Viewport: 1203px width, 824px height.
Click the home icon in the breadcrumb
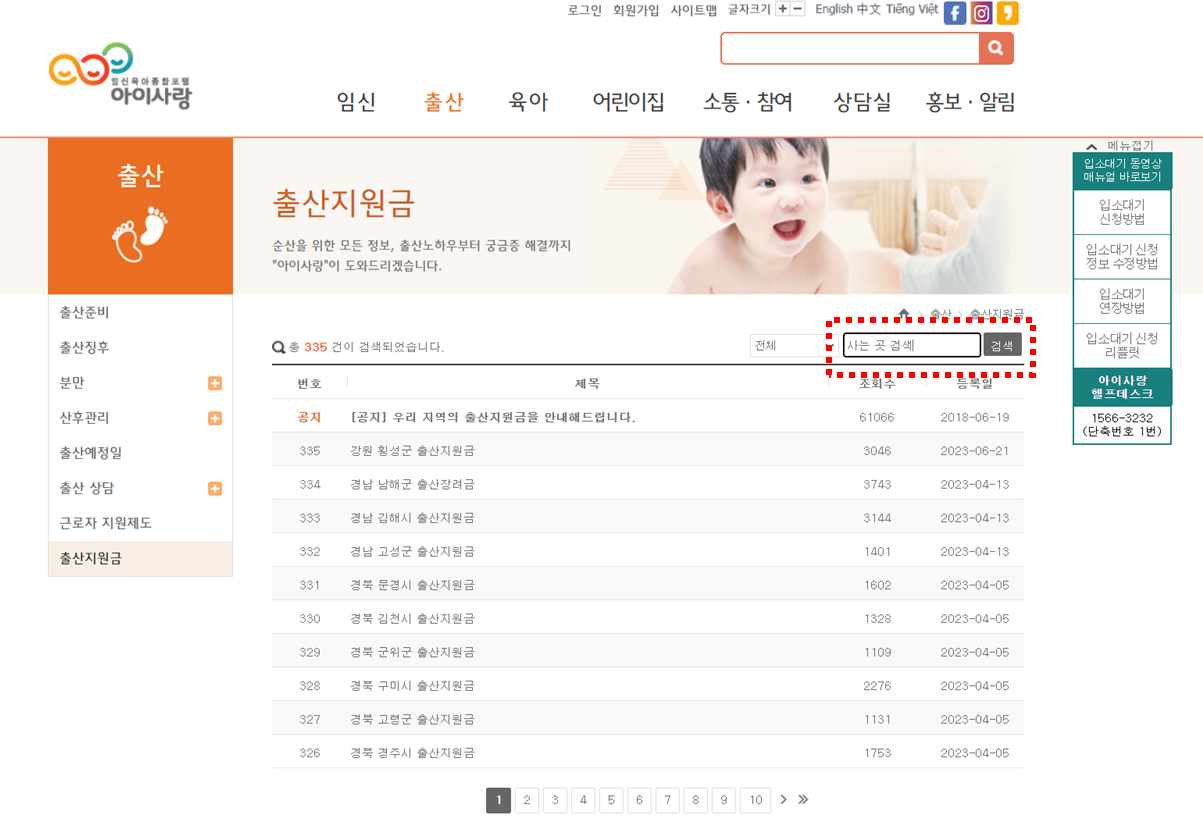(x=903, y=313)
